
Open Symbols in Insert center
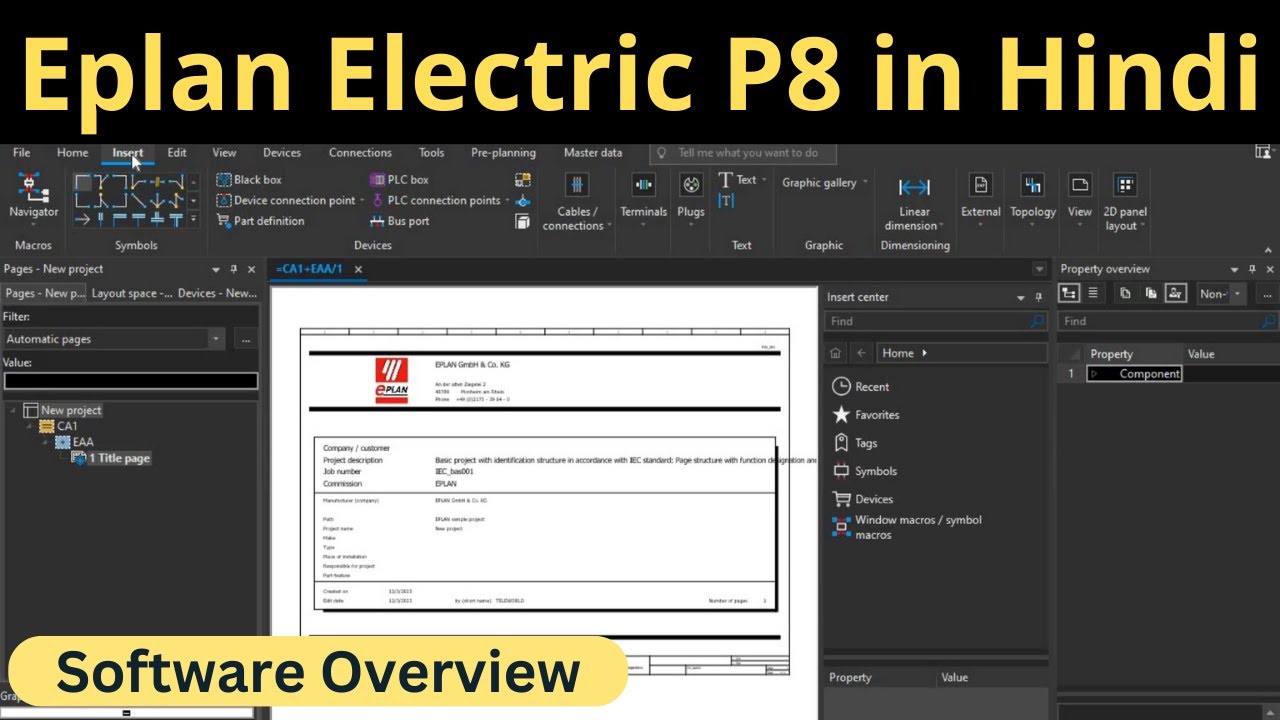pyautogui.click(x=864, y=471)
